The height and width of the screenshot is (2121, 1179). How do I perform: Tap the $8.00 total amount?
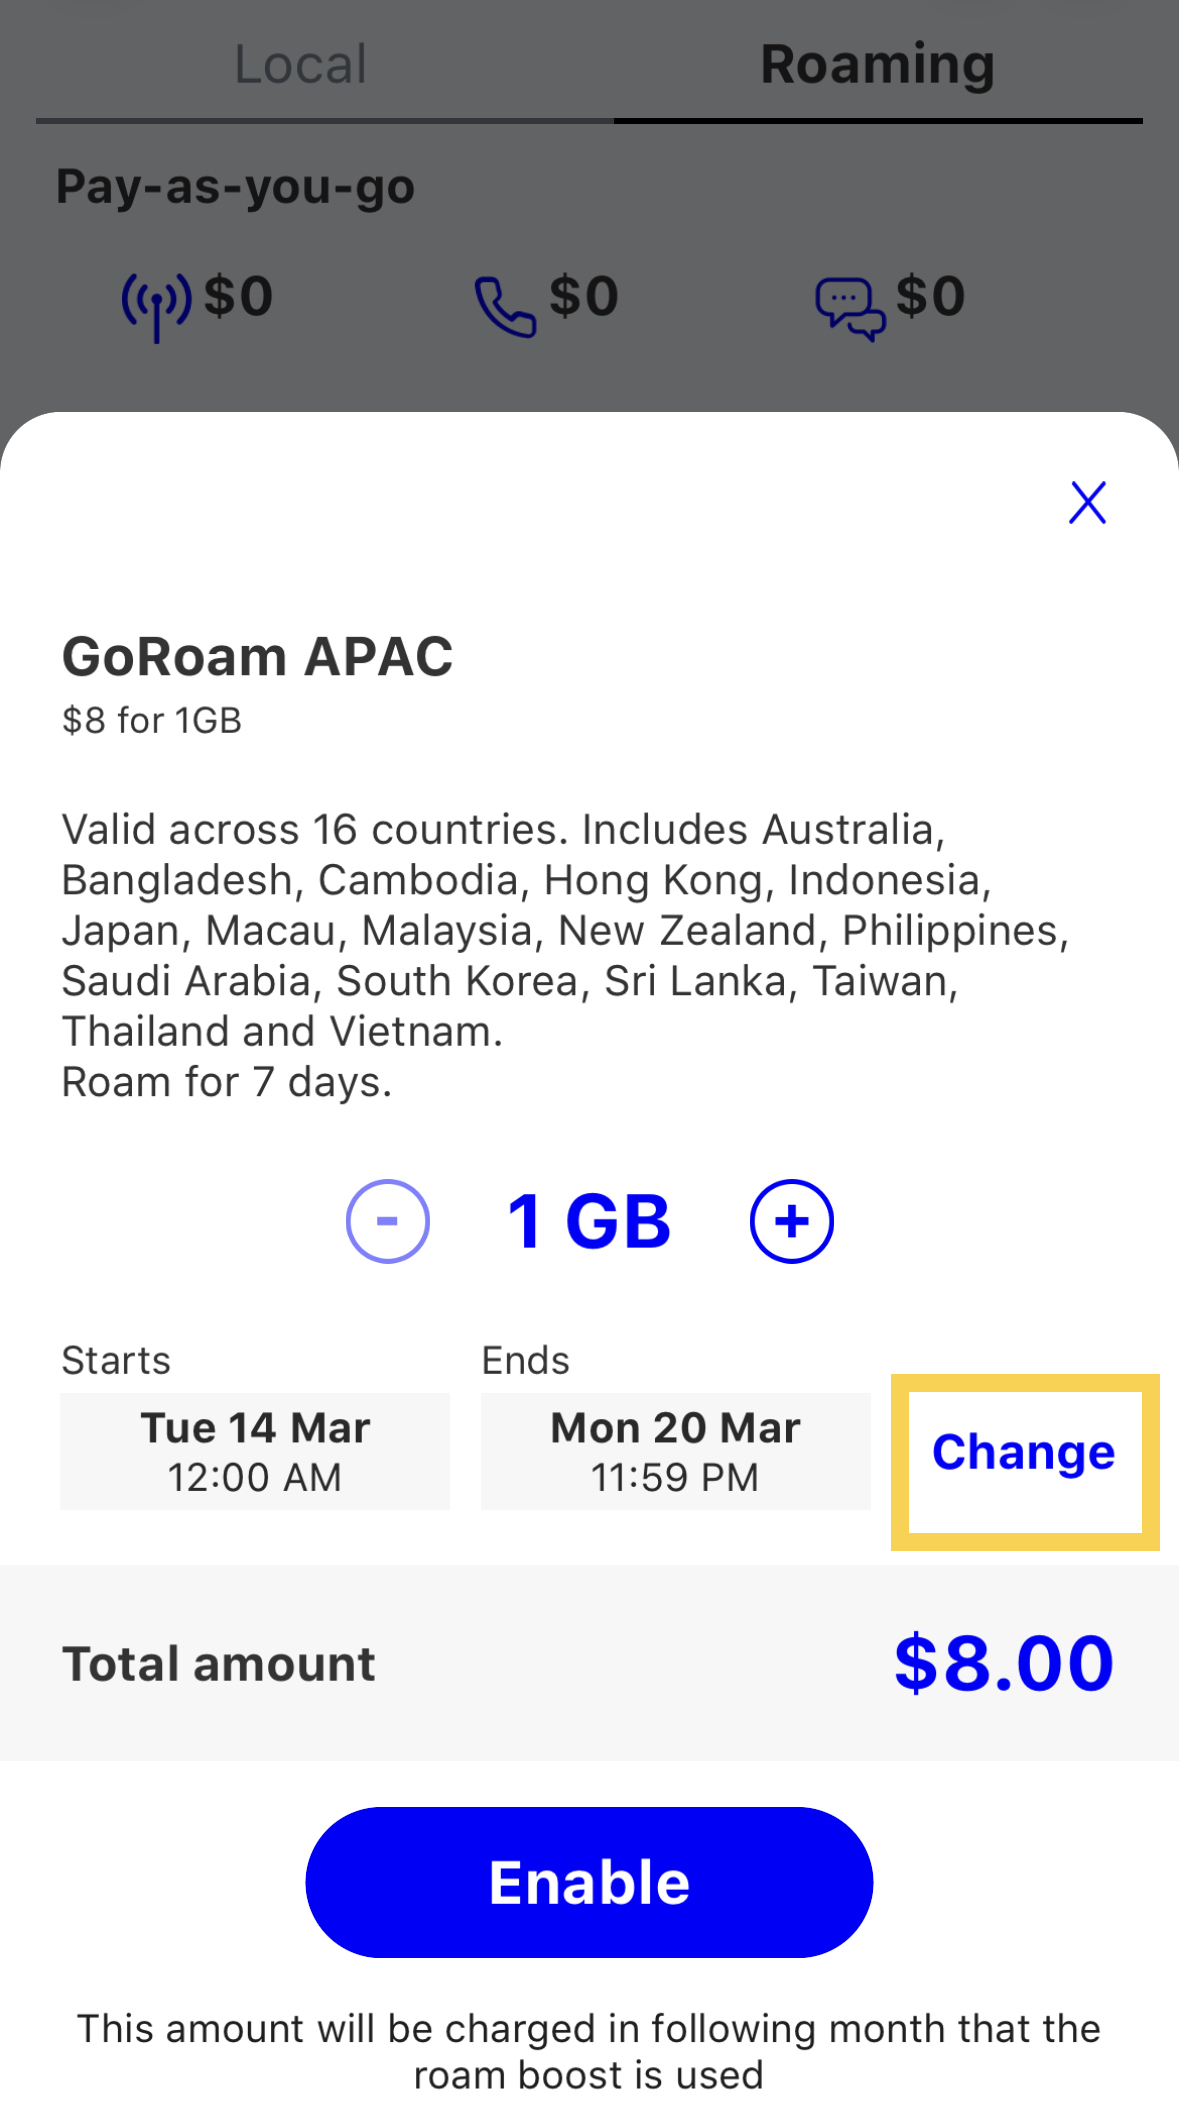pyautogui.click(x=1003, y=1663)
